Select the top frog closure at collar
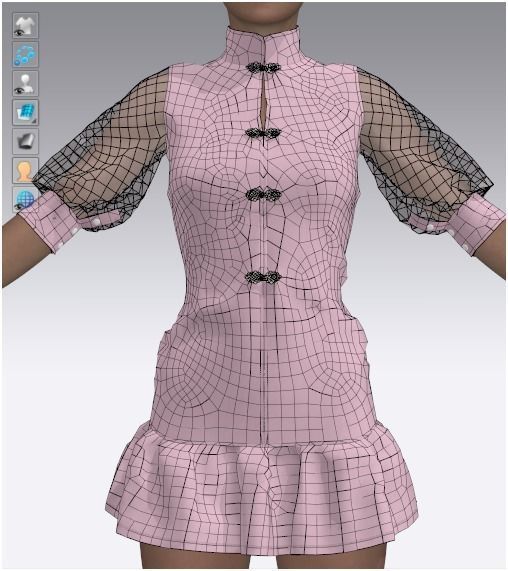Viewport: 508px width, 571px height. tap(263, 68)
